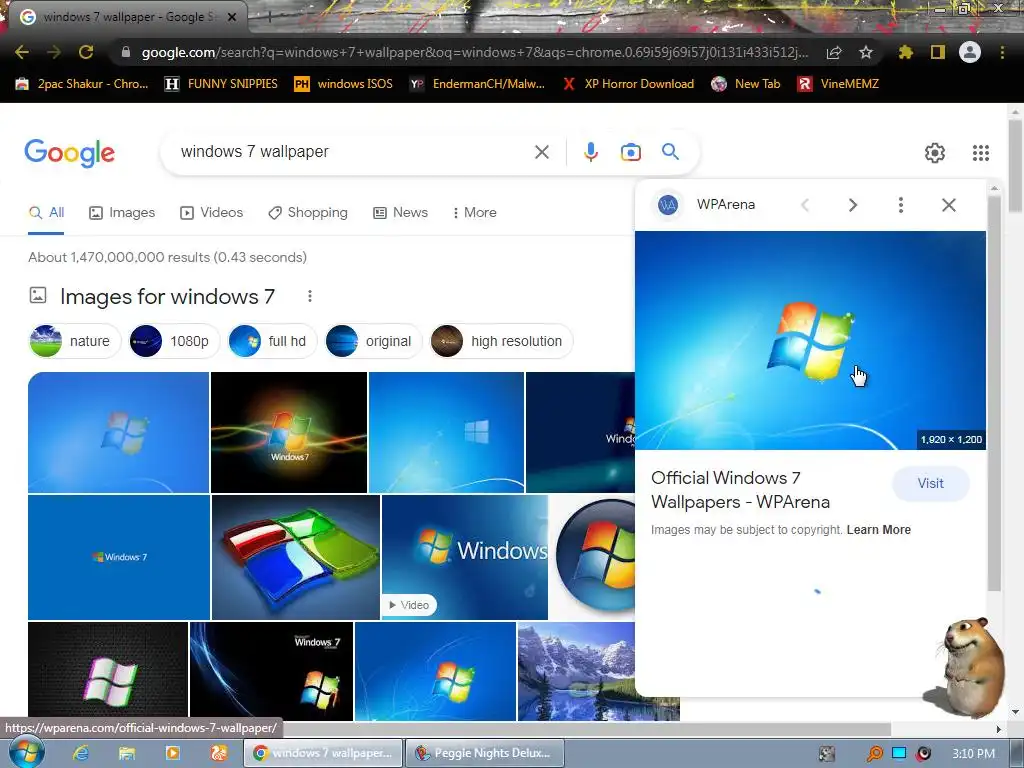The image size is (1024, 768).
Task: Open windows ISOS bookmark
Action: (344, 84)
